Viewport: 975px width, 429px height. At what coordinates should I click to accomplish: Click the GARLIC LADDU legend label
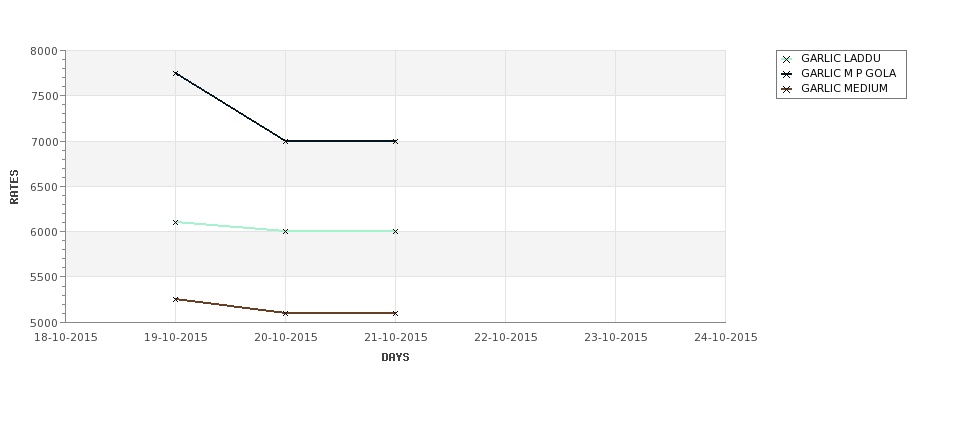(841, 58)
